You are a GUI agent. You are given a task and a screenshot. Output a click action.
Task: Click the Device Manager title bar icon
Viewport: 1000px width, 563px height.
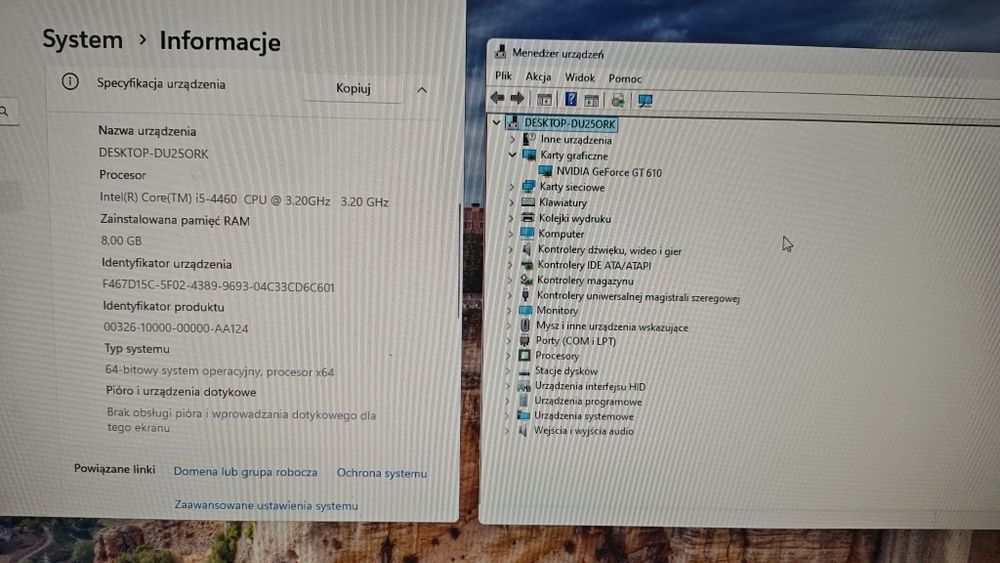click(x=501, y=52)
